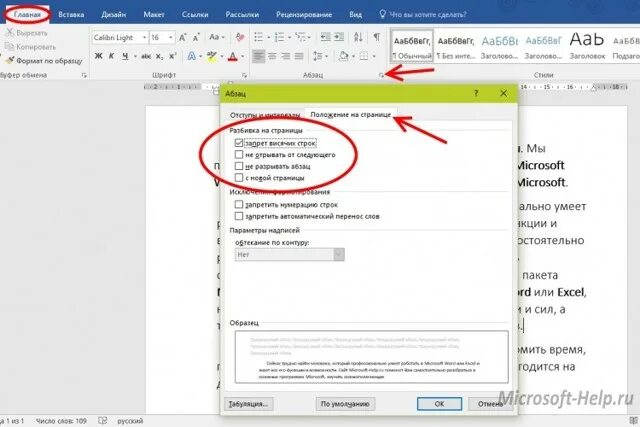Viewport: 640px width, 427px height.
Task: Select the Положение на странице dialog tab
Action: click(x=351, y=115)
